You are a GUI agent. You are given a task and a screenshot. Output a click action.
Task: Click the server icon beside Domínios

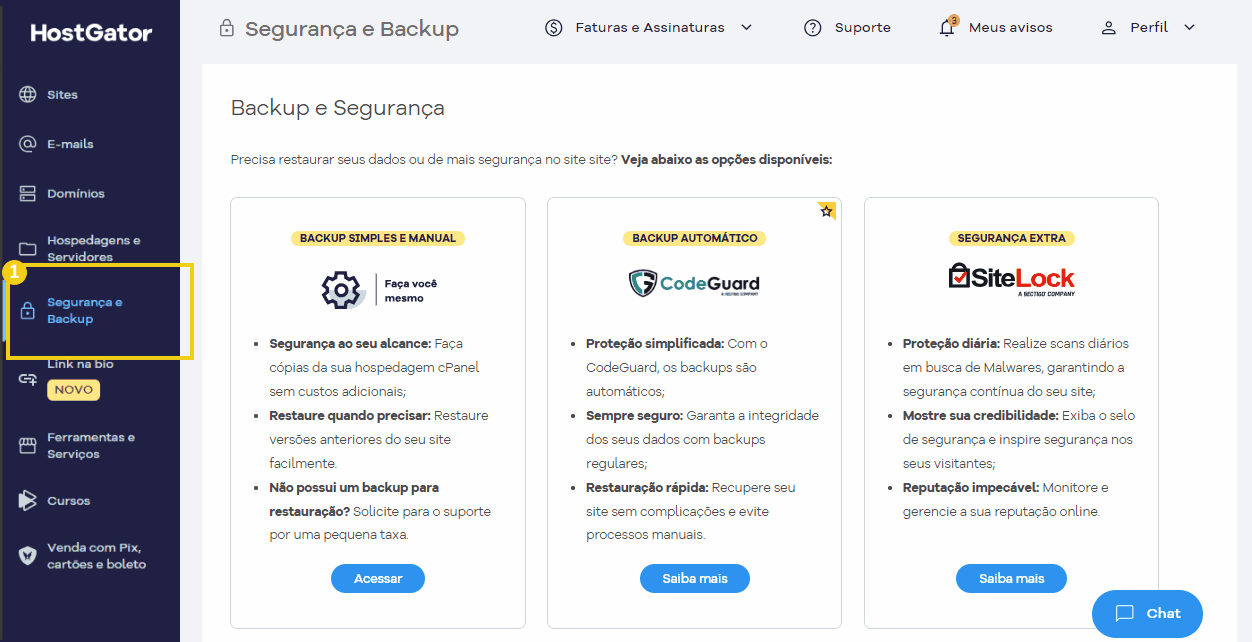coord(28,194)
